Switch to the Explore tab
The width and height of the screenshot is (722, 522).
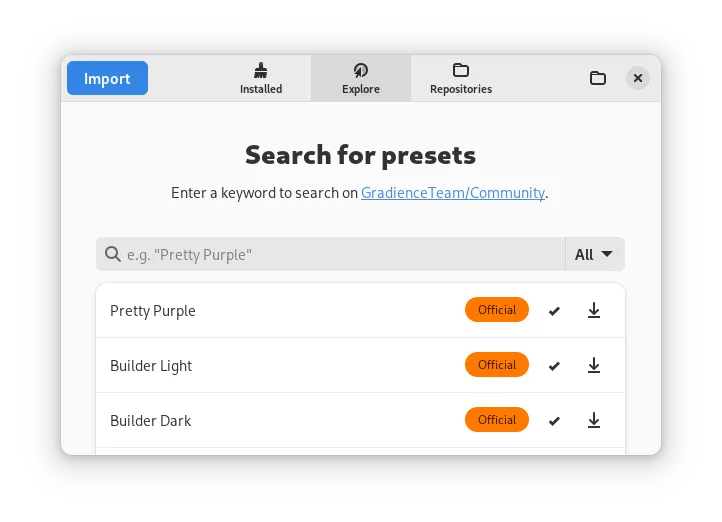coord(361,78)
